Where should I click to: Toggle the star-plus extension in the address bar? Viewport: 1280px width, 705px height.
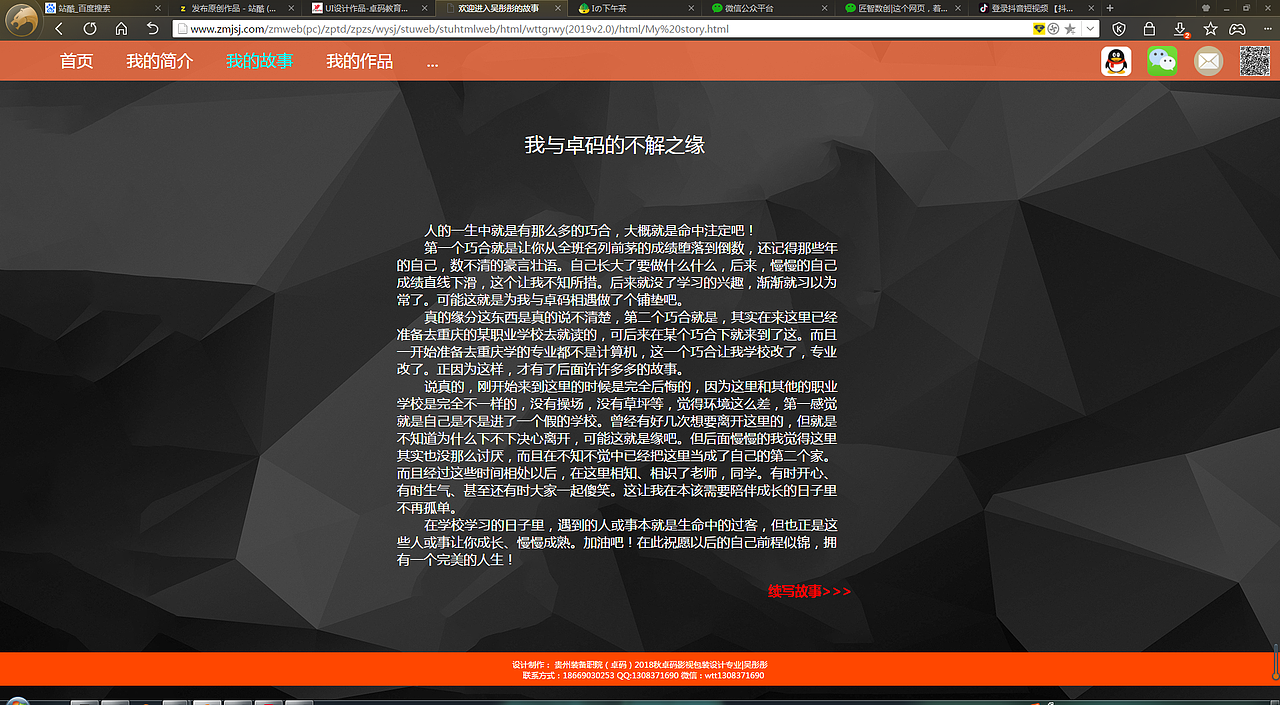pyautogui.click(x=1070, y=29)
